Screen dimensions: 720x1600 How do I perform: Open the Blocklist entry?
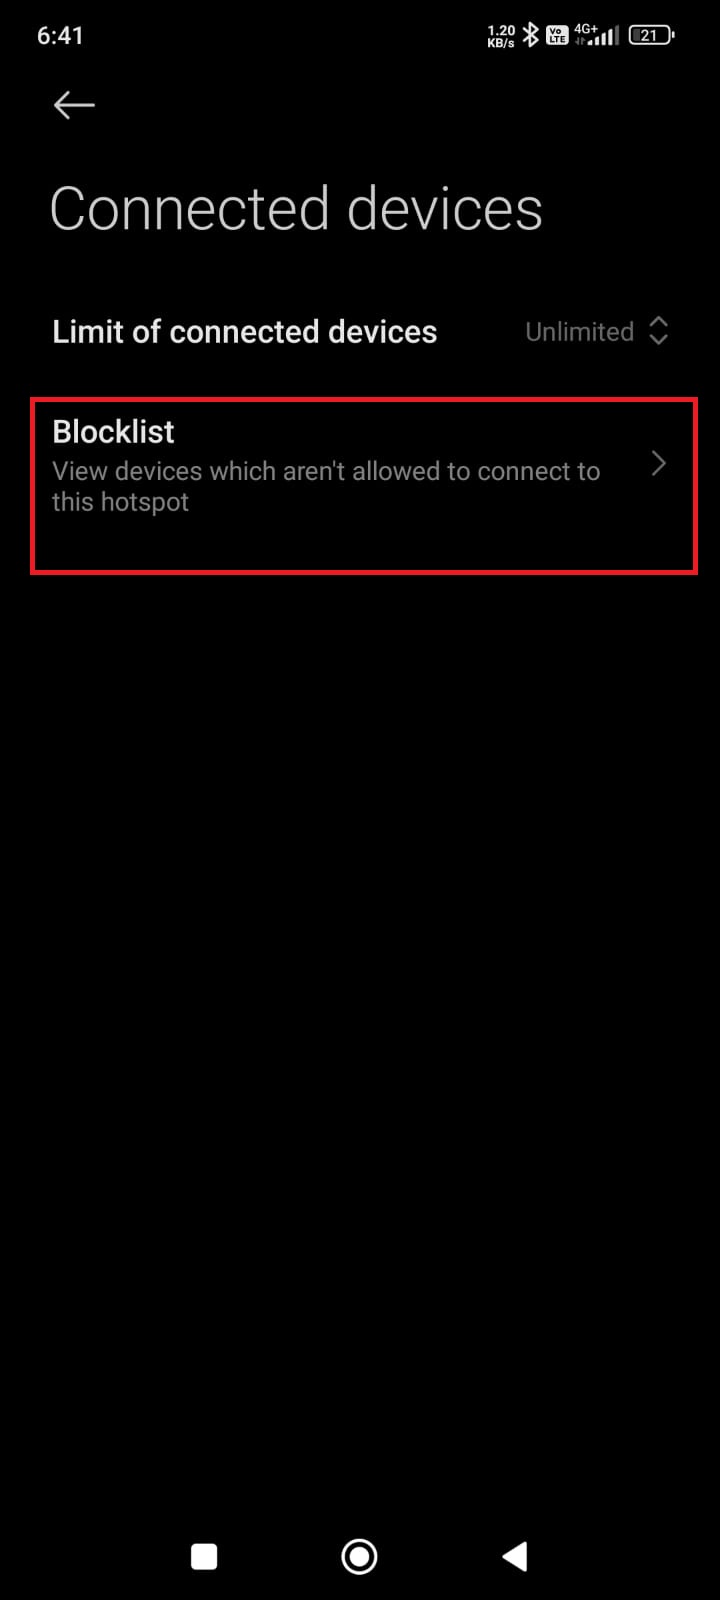click(363, 486)
